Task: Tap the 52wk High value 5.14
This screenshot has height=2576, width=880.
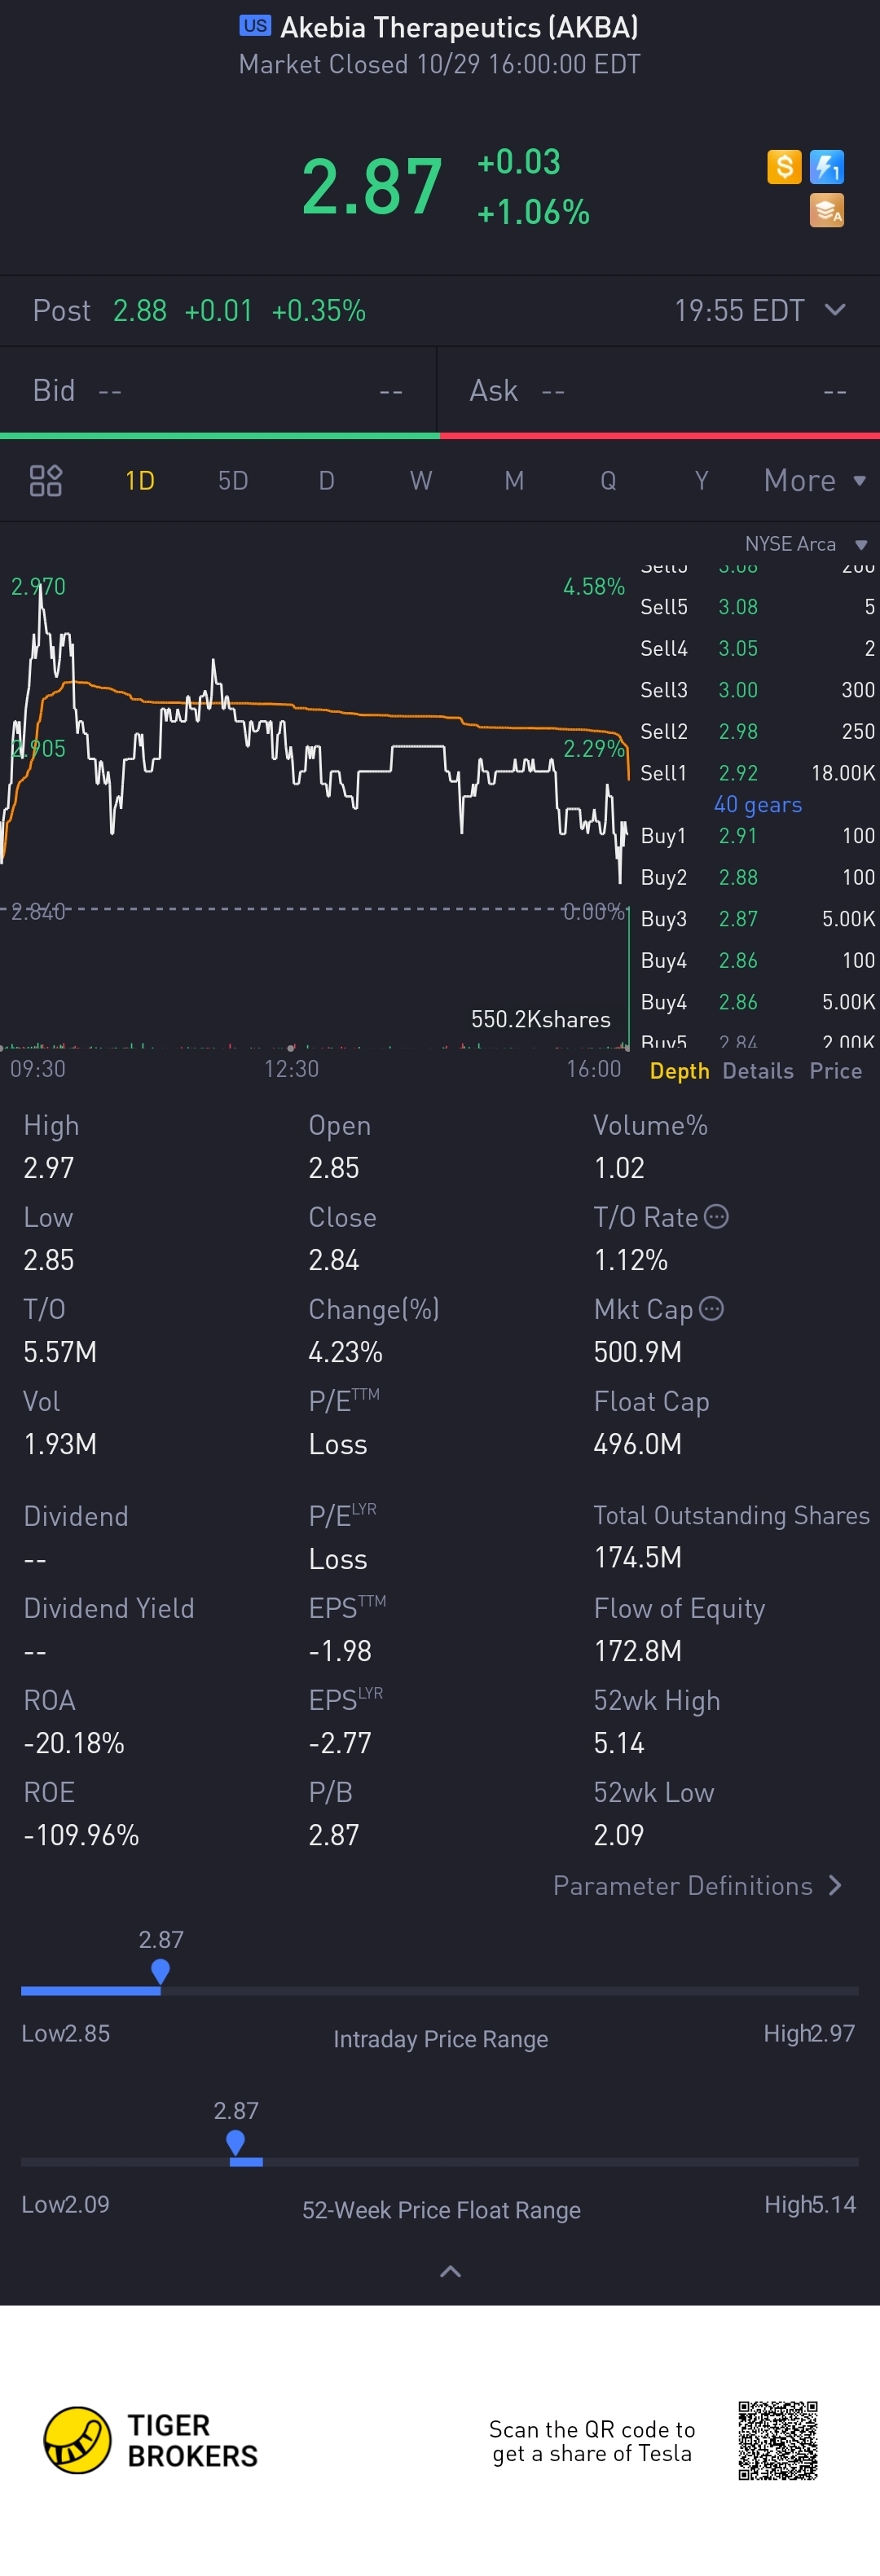Action: 619,1743
